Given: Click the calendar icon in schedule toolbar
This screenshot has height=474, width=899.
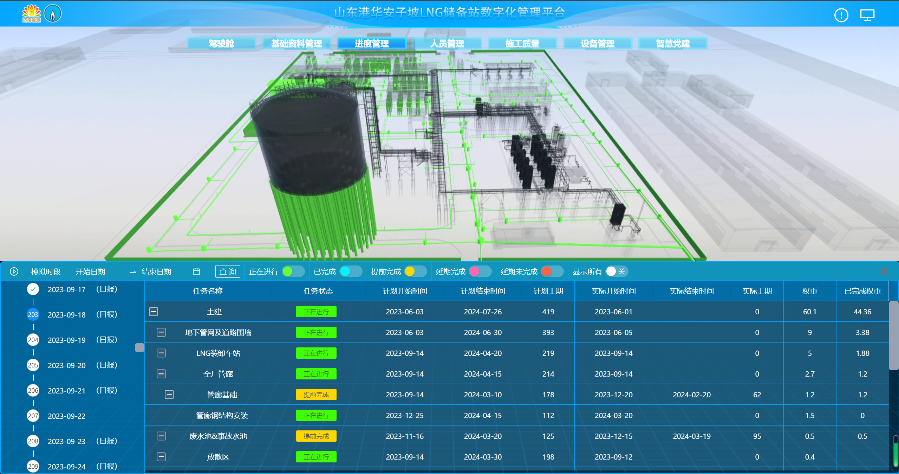Looking at the screenshot, I should pyautogui.click(x=196, y=271).
